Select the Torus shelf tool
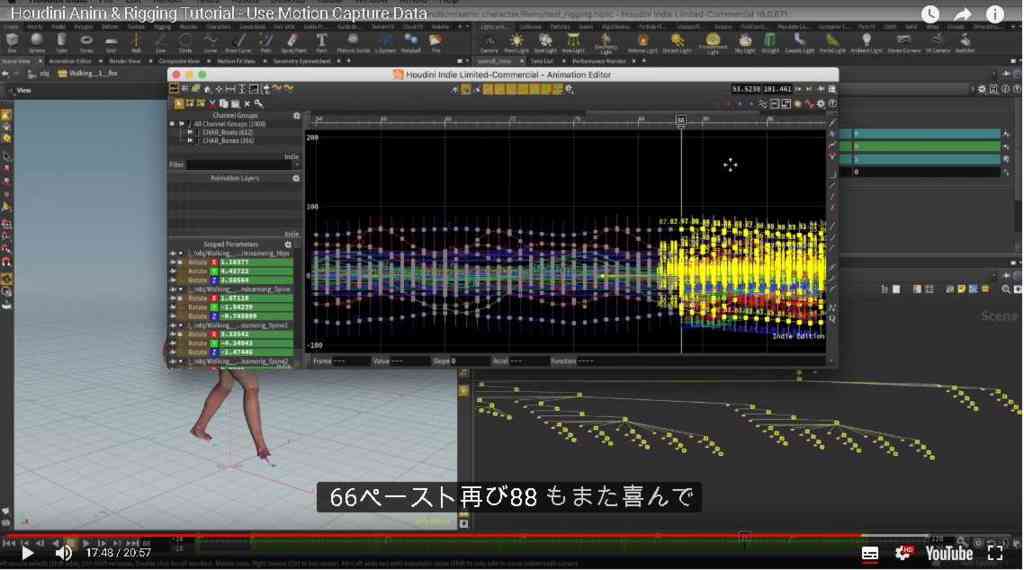This screenshot has width=1024, height=570. pos(86,42)
